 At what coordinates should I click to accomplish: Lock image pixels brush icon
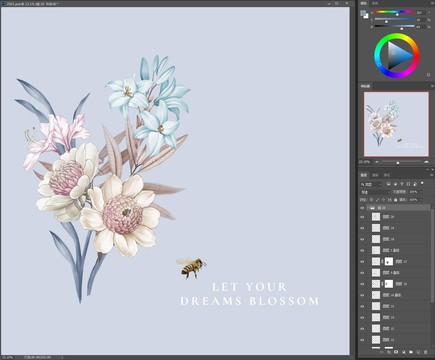(378, 200)
